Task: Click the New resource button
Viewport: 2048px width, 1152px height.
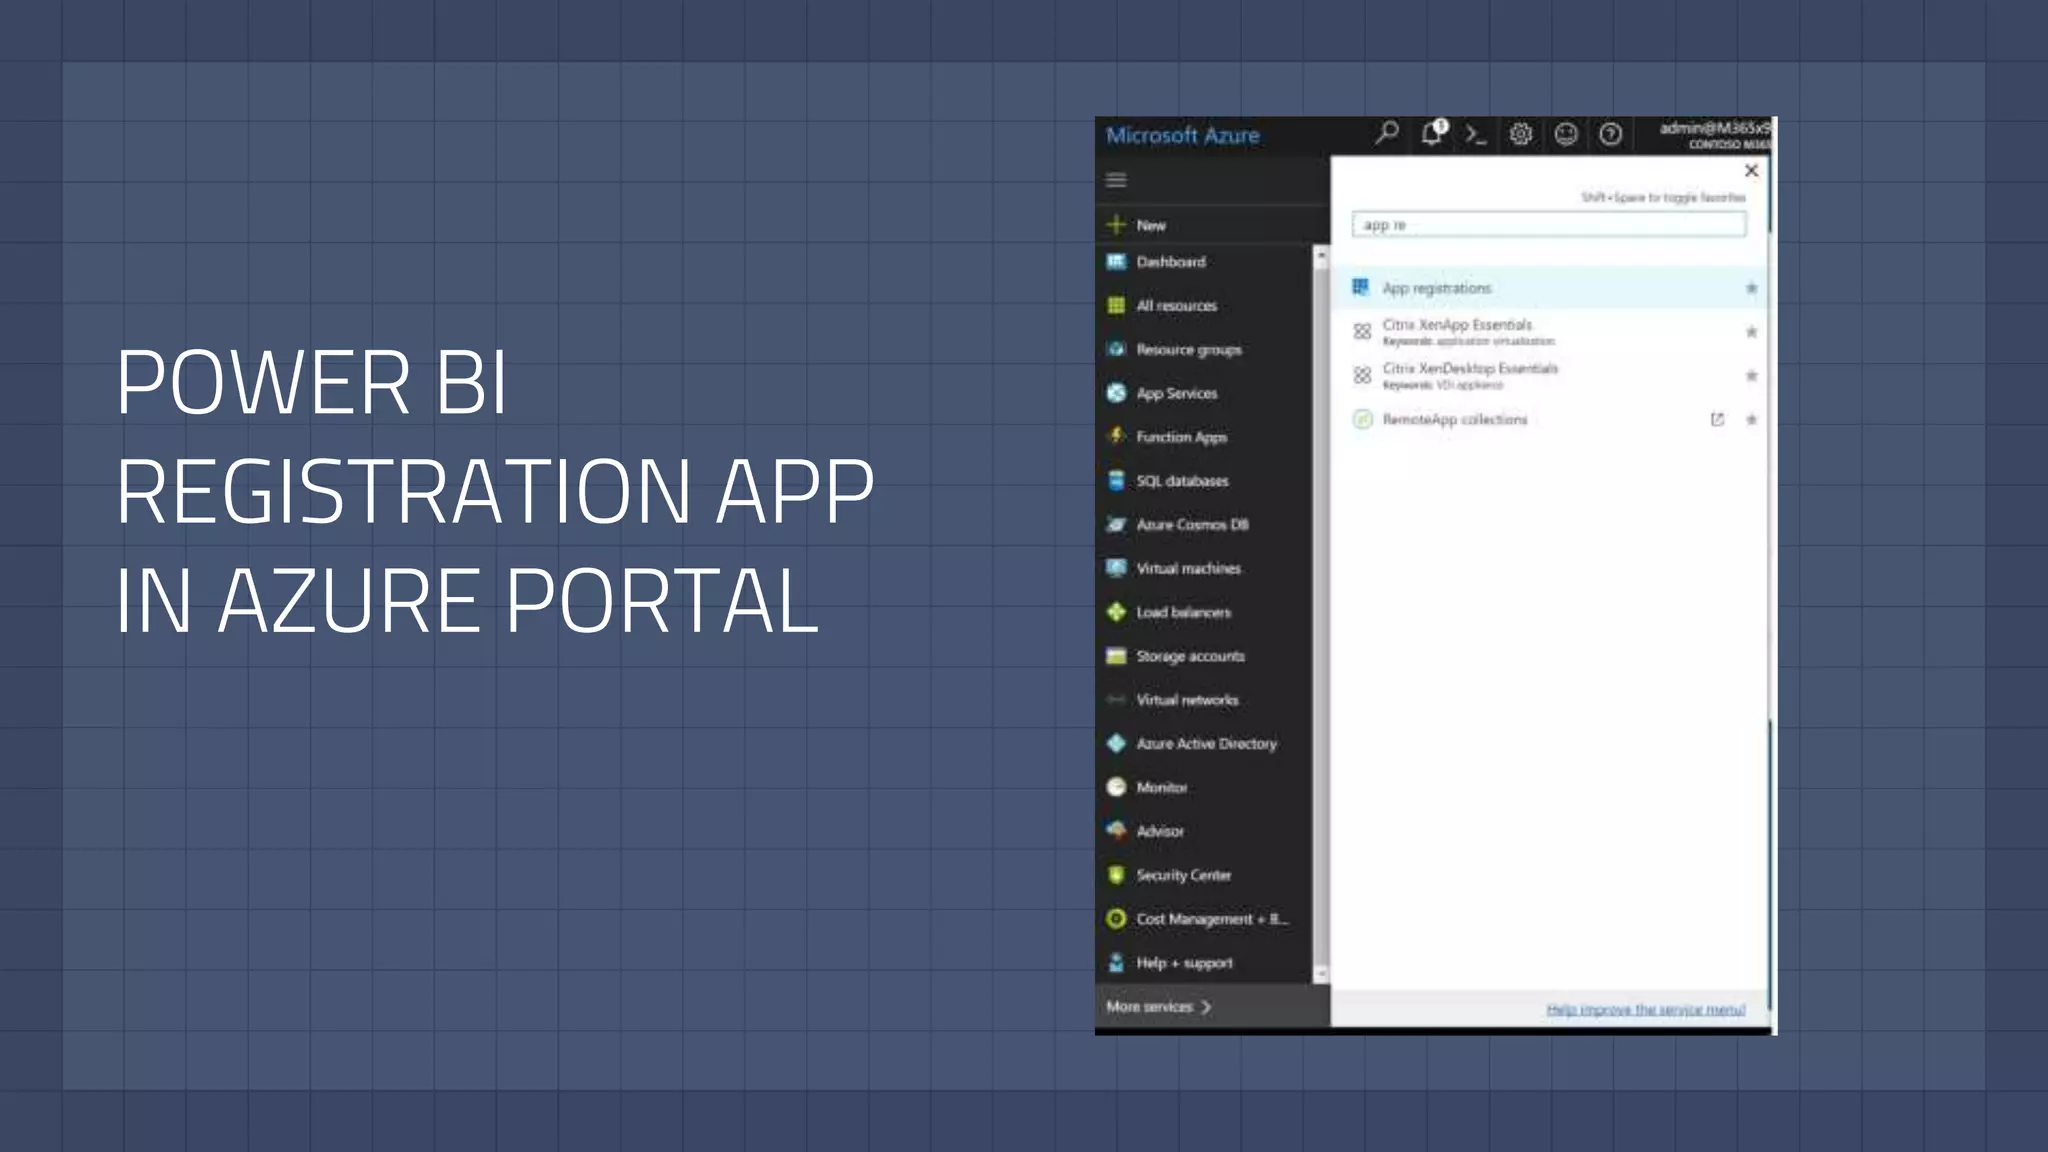Action: pyautogui.click(x=1150, y=225)
